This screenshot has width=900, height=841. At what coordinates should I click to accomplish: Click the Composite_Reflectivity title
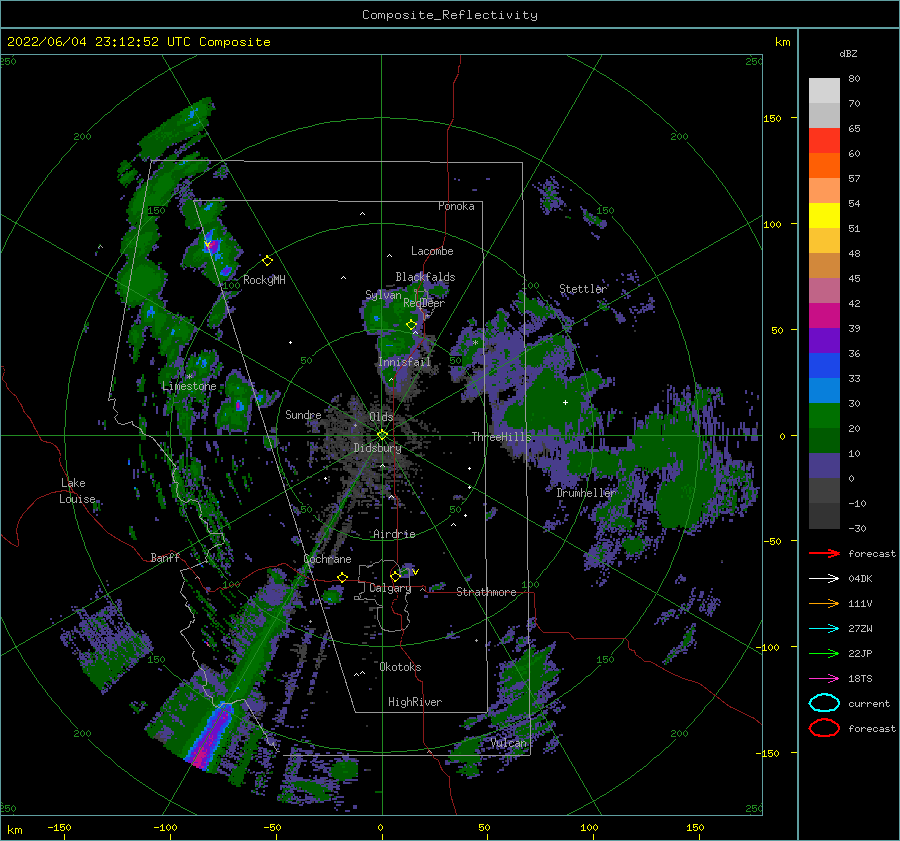point(449,15)
